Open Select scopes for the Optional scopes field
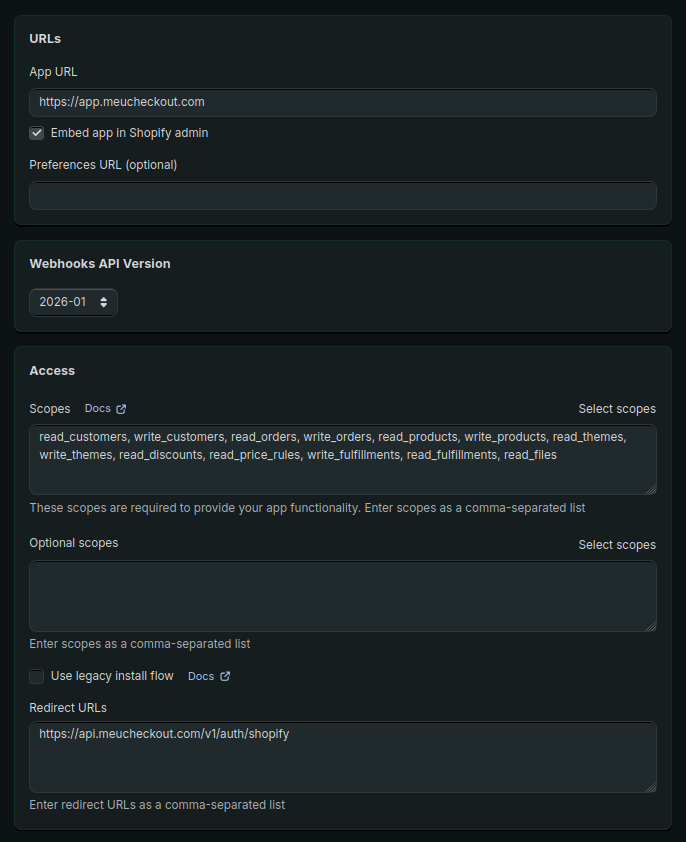Viewport: 686px width, 842px height. click(617, 545)
